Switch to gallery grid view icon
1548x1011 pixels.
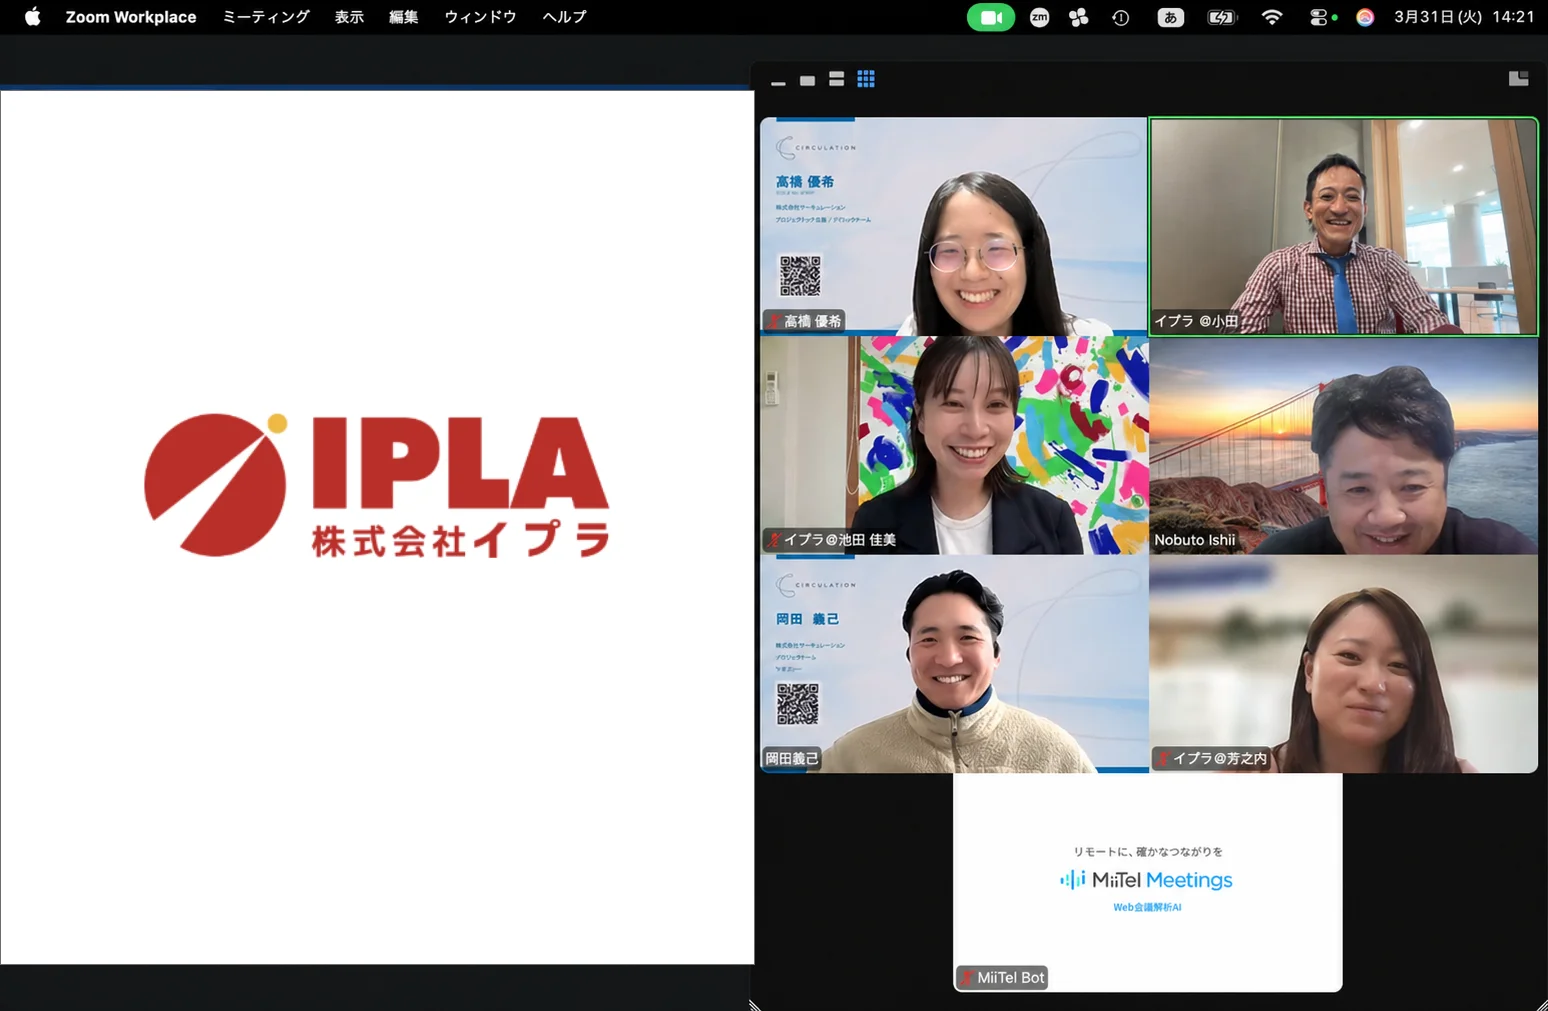(866, 79)
